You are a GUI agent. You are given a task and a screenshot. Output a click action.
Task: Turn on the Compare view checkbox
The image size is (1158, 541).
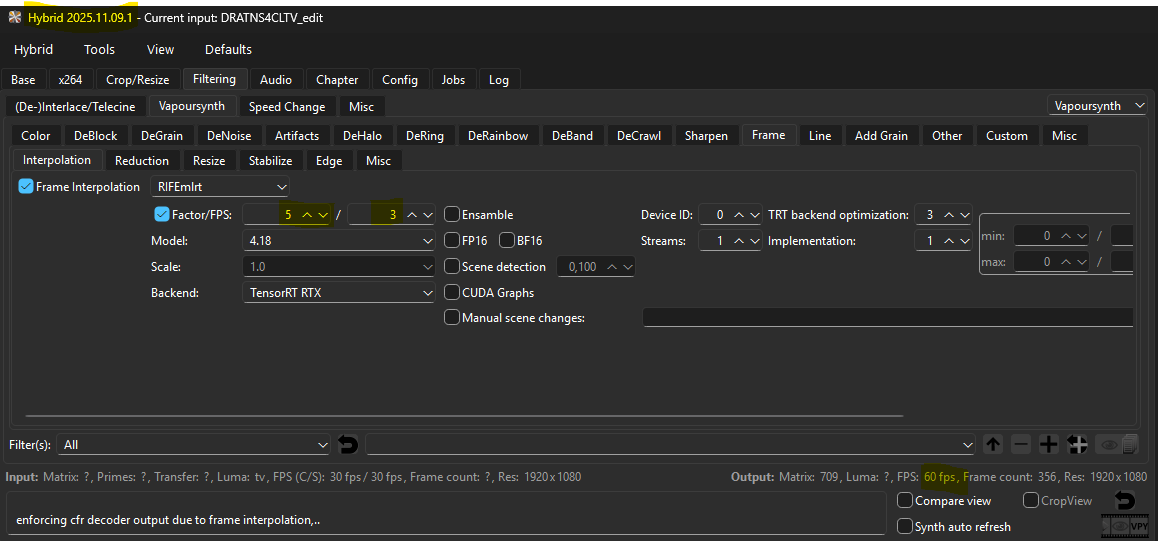coord(905,500)
